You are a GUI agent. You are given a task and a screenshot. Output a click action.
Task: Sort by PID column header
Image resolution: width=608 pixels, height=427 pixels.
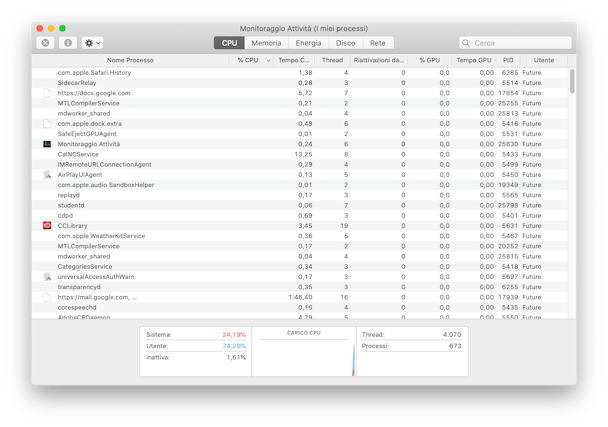[508, 60]
